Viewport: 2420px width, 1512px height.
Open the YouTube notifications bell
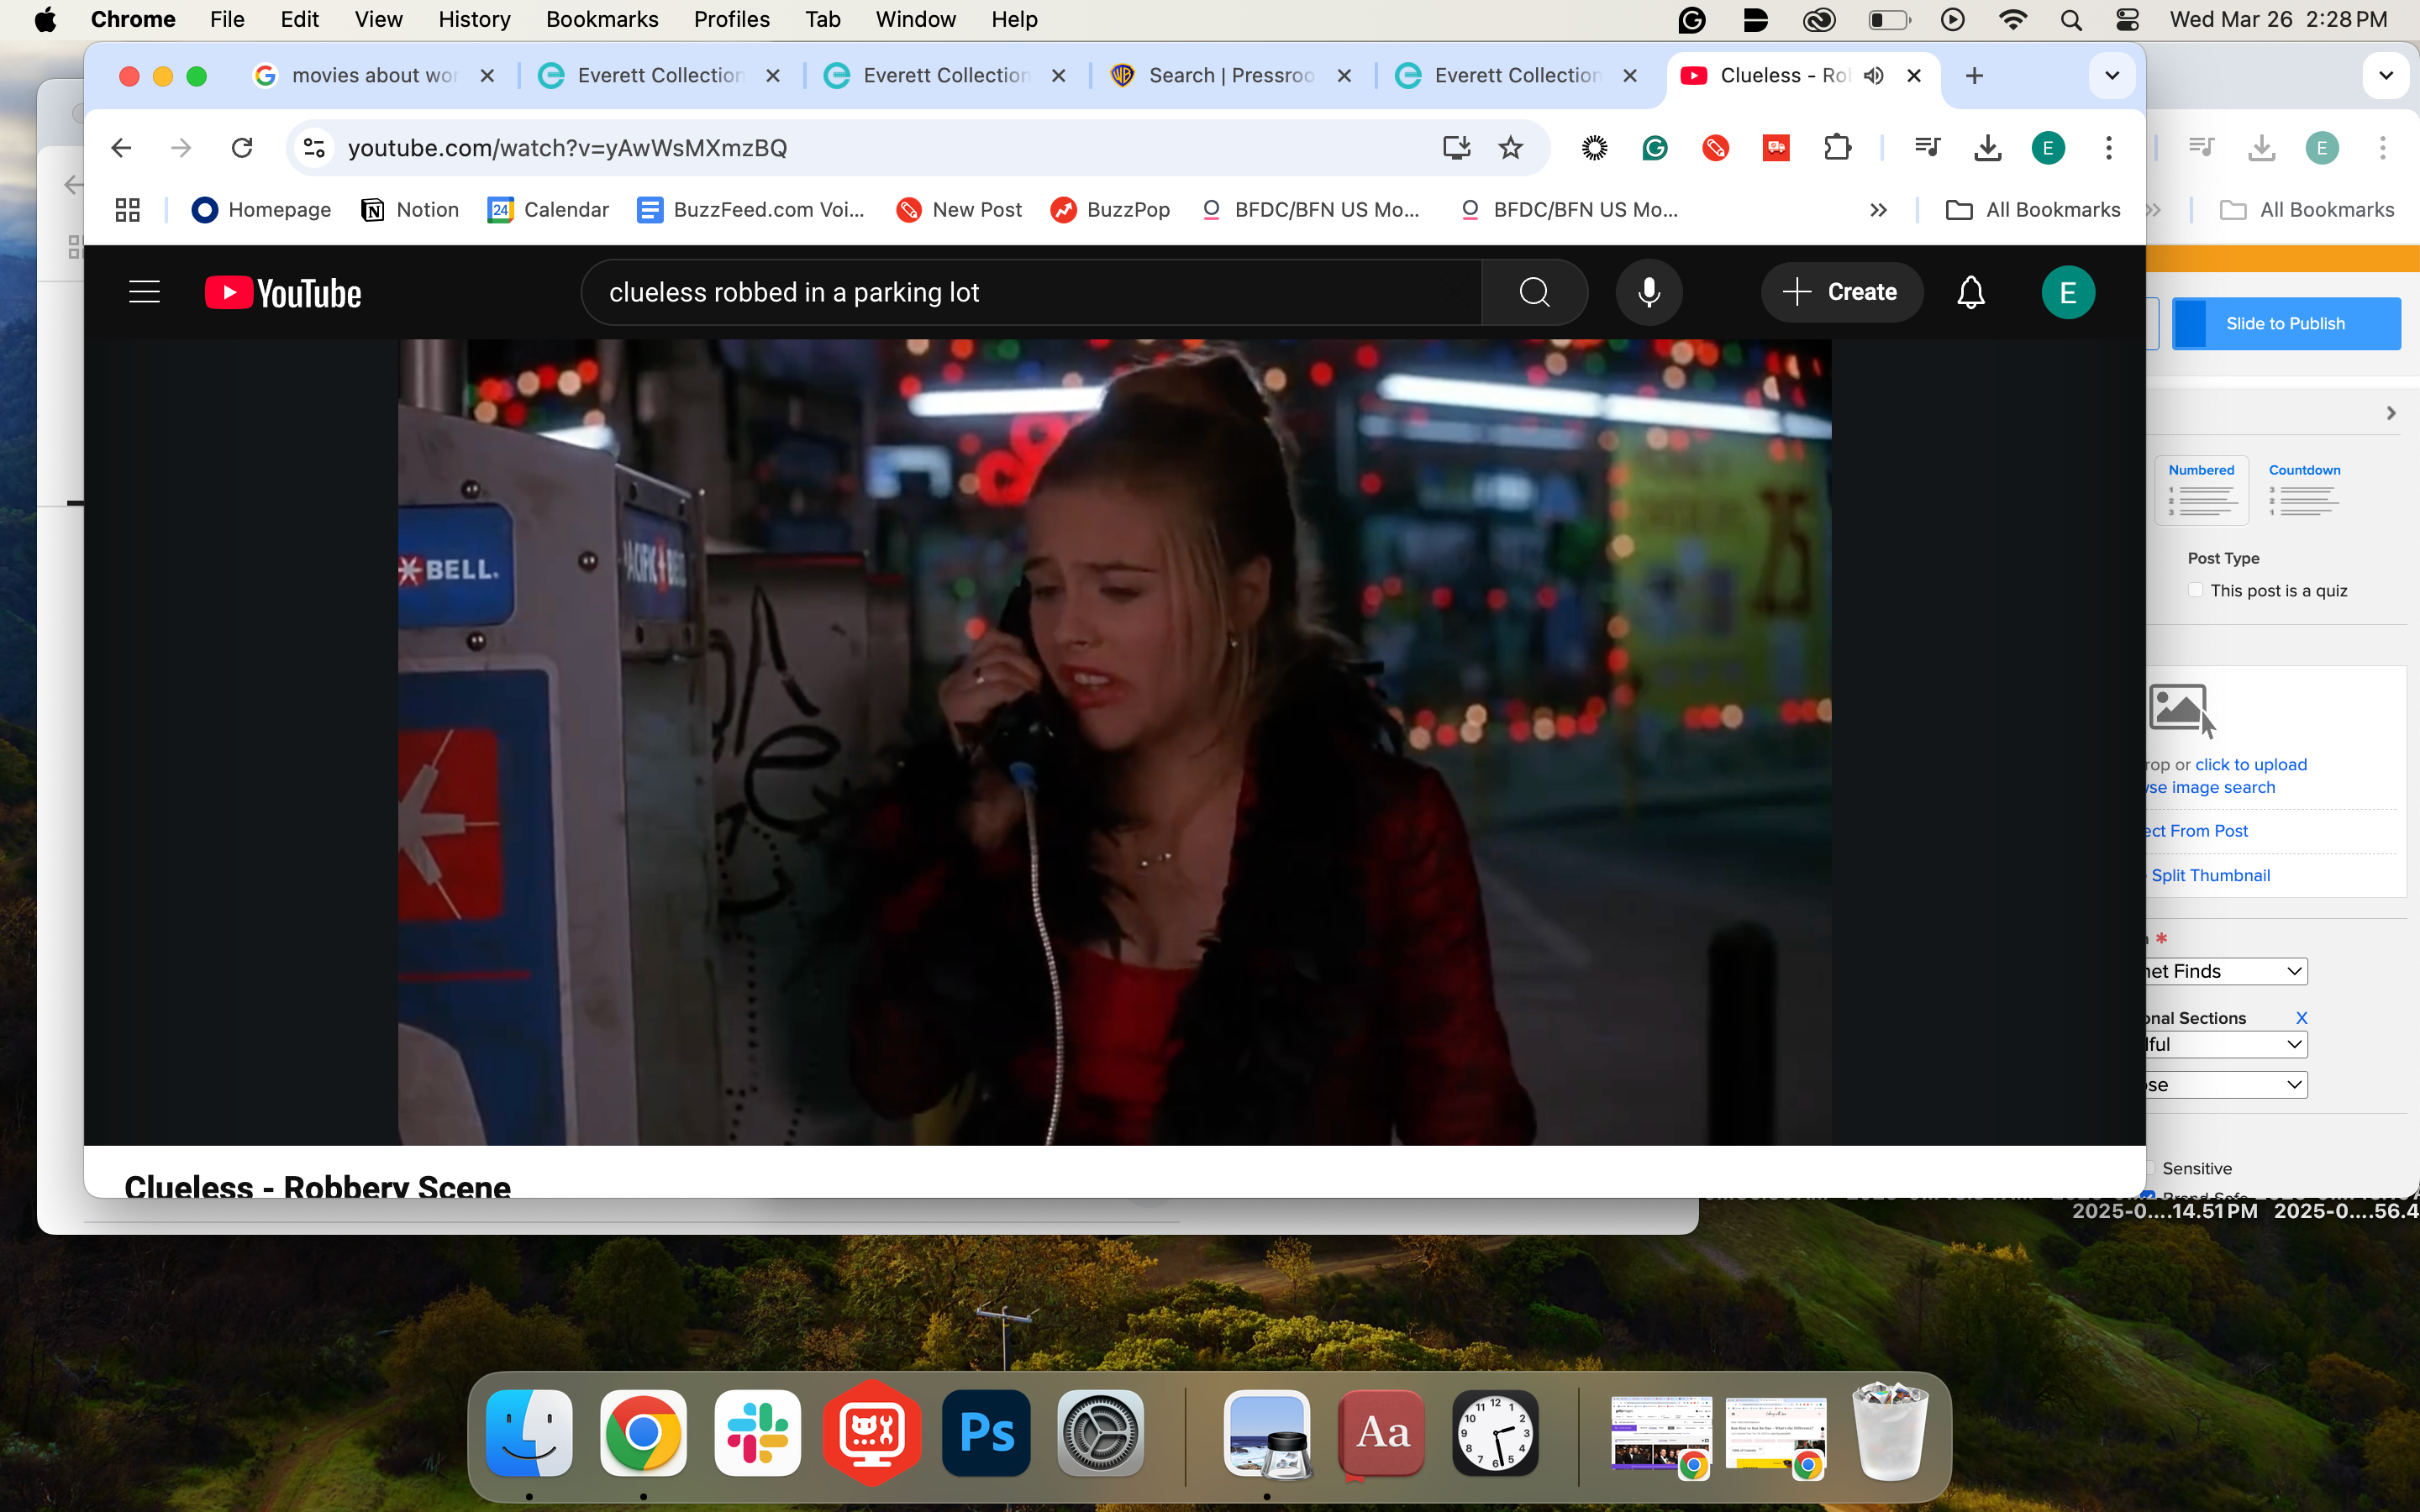(x=1970, y=292)
